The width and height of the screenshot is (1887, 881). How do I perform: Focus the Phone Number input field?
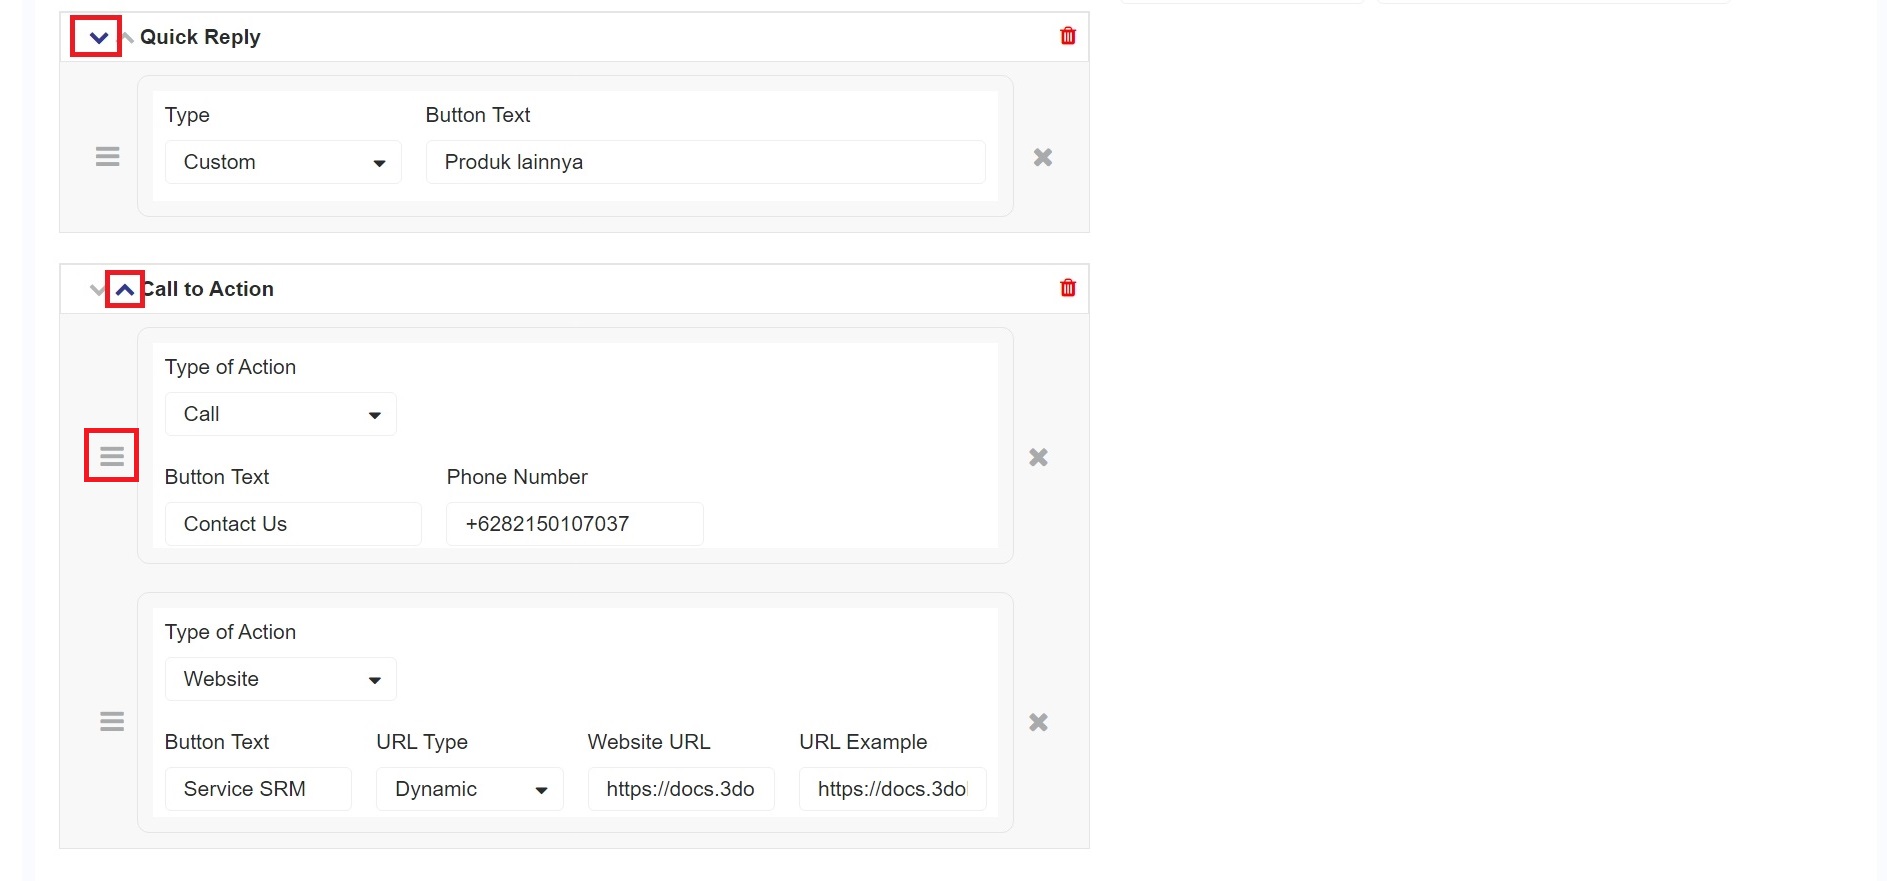tap(574, 524)
